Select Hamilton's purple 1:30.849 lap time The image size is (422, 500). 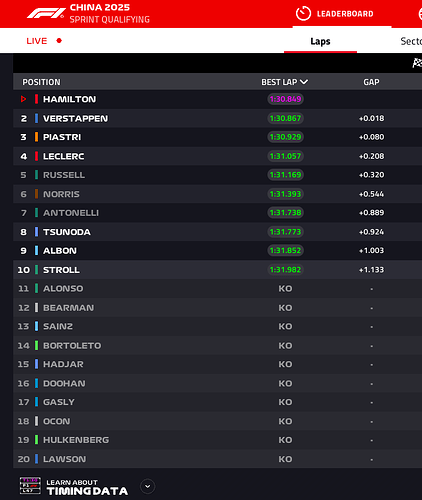pos(285,99)
